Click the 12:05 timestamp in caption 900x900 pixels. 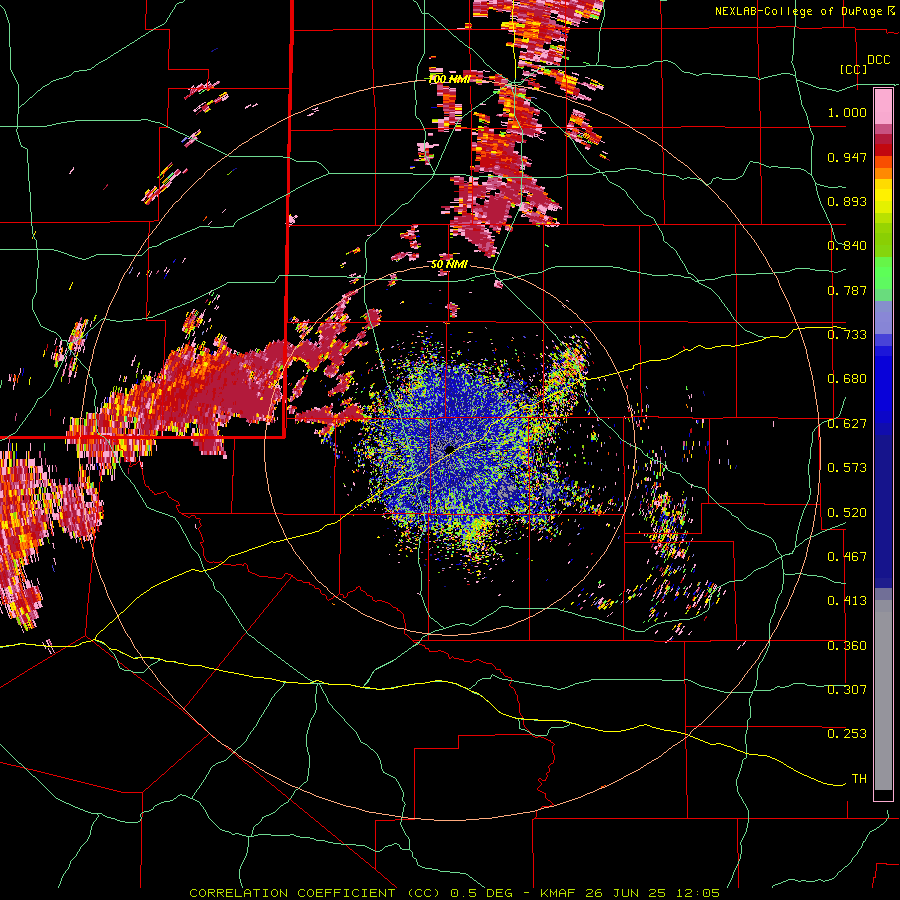[700, 893]
